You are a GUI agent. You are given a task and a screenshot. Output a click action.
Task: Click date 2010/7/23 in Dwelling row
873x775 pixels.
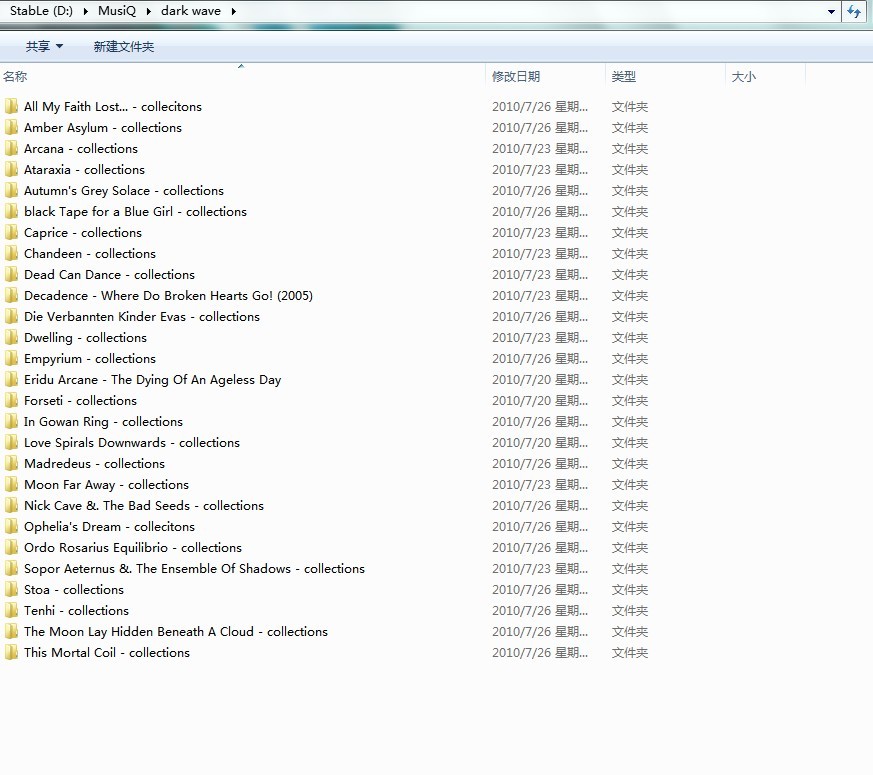[x=540, y=337]
